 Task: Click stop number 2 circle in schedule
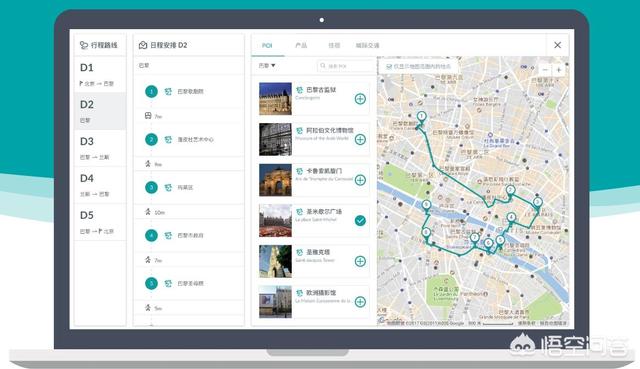(x=151, y=140)
